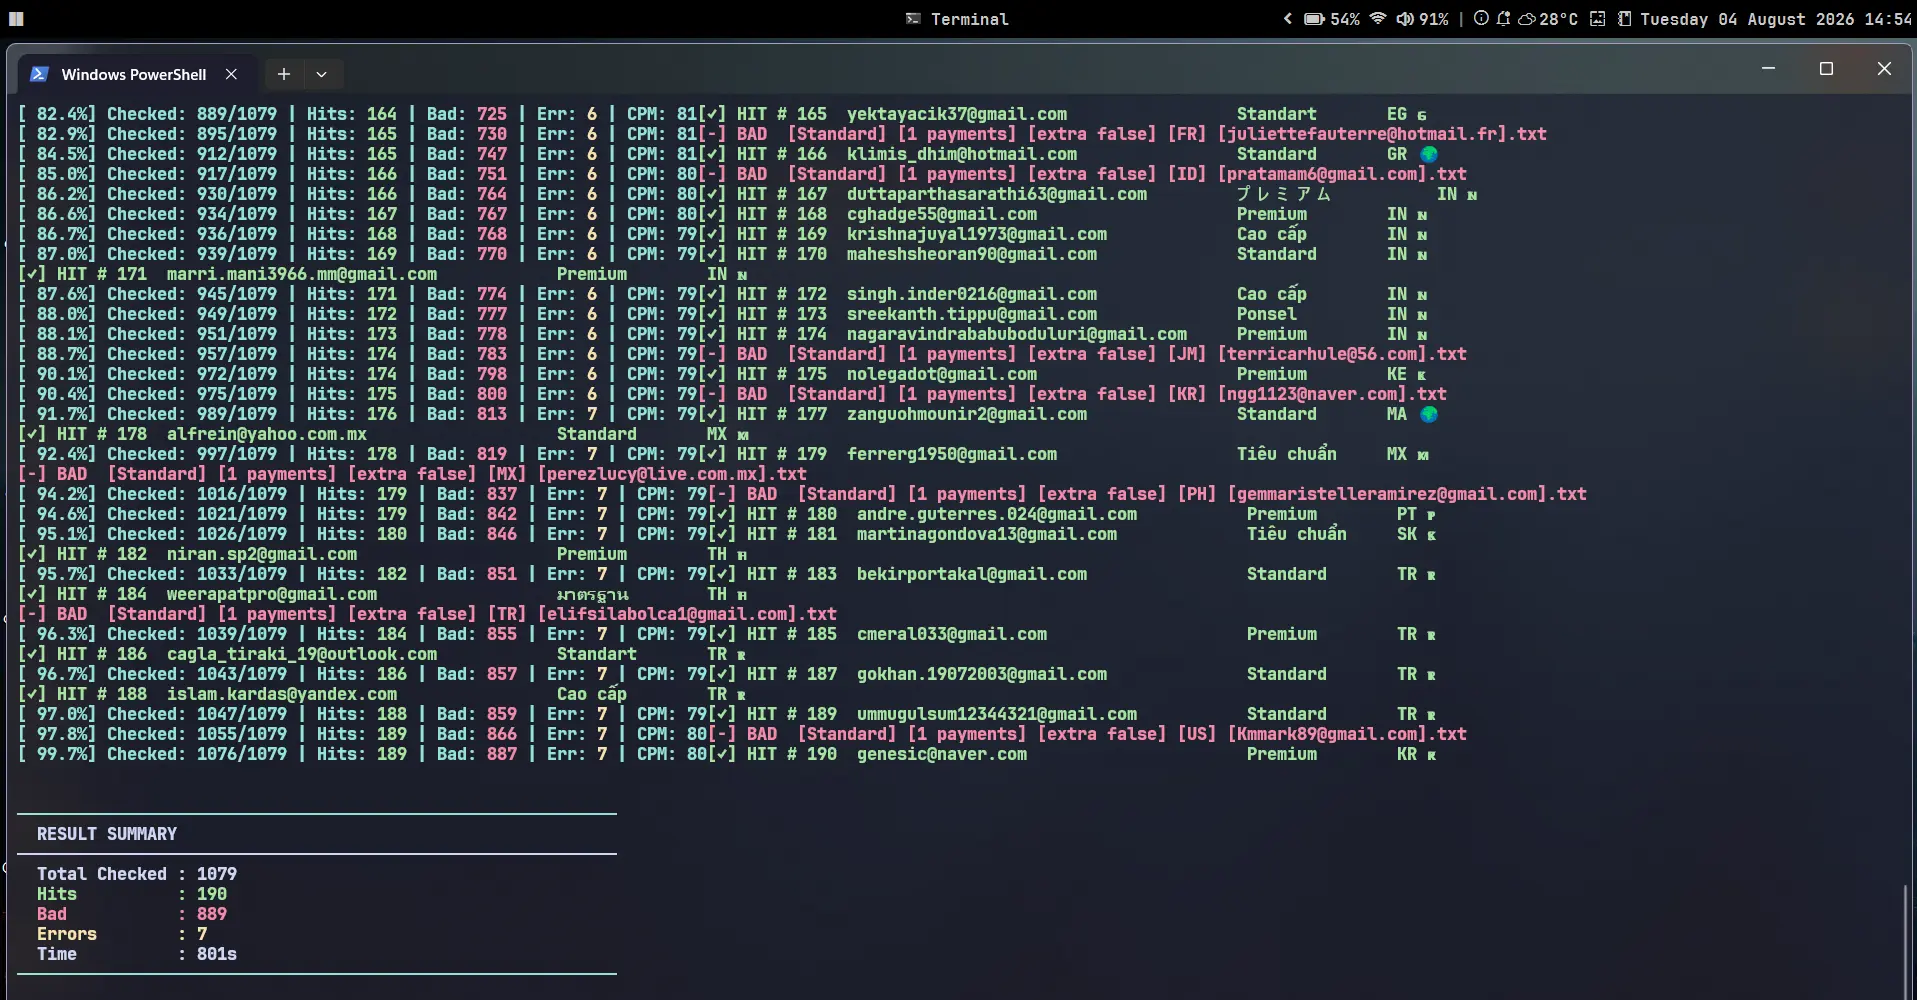Open the weather widget showing 28°C
This screenshot has height=1000, width=1917.
[1548, 19]
